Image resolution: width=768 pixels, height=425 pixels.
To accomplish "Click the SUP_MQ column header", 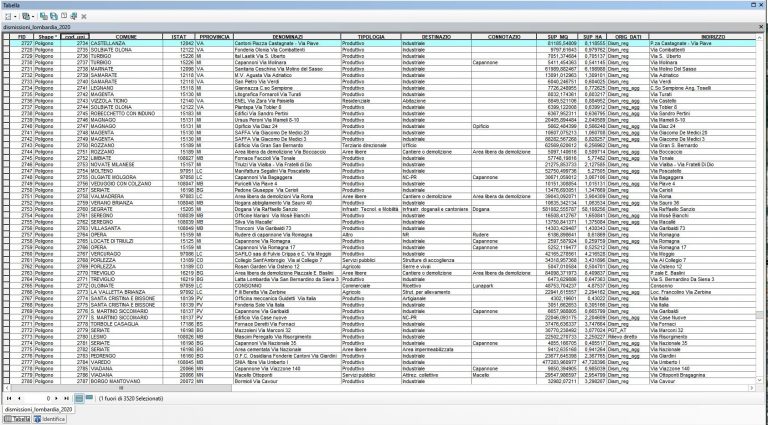I will pos(557,37).
